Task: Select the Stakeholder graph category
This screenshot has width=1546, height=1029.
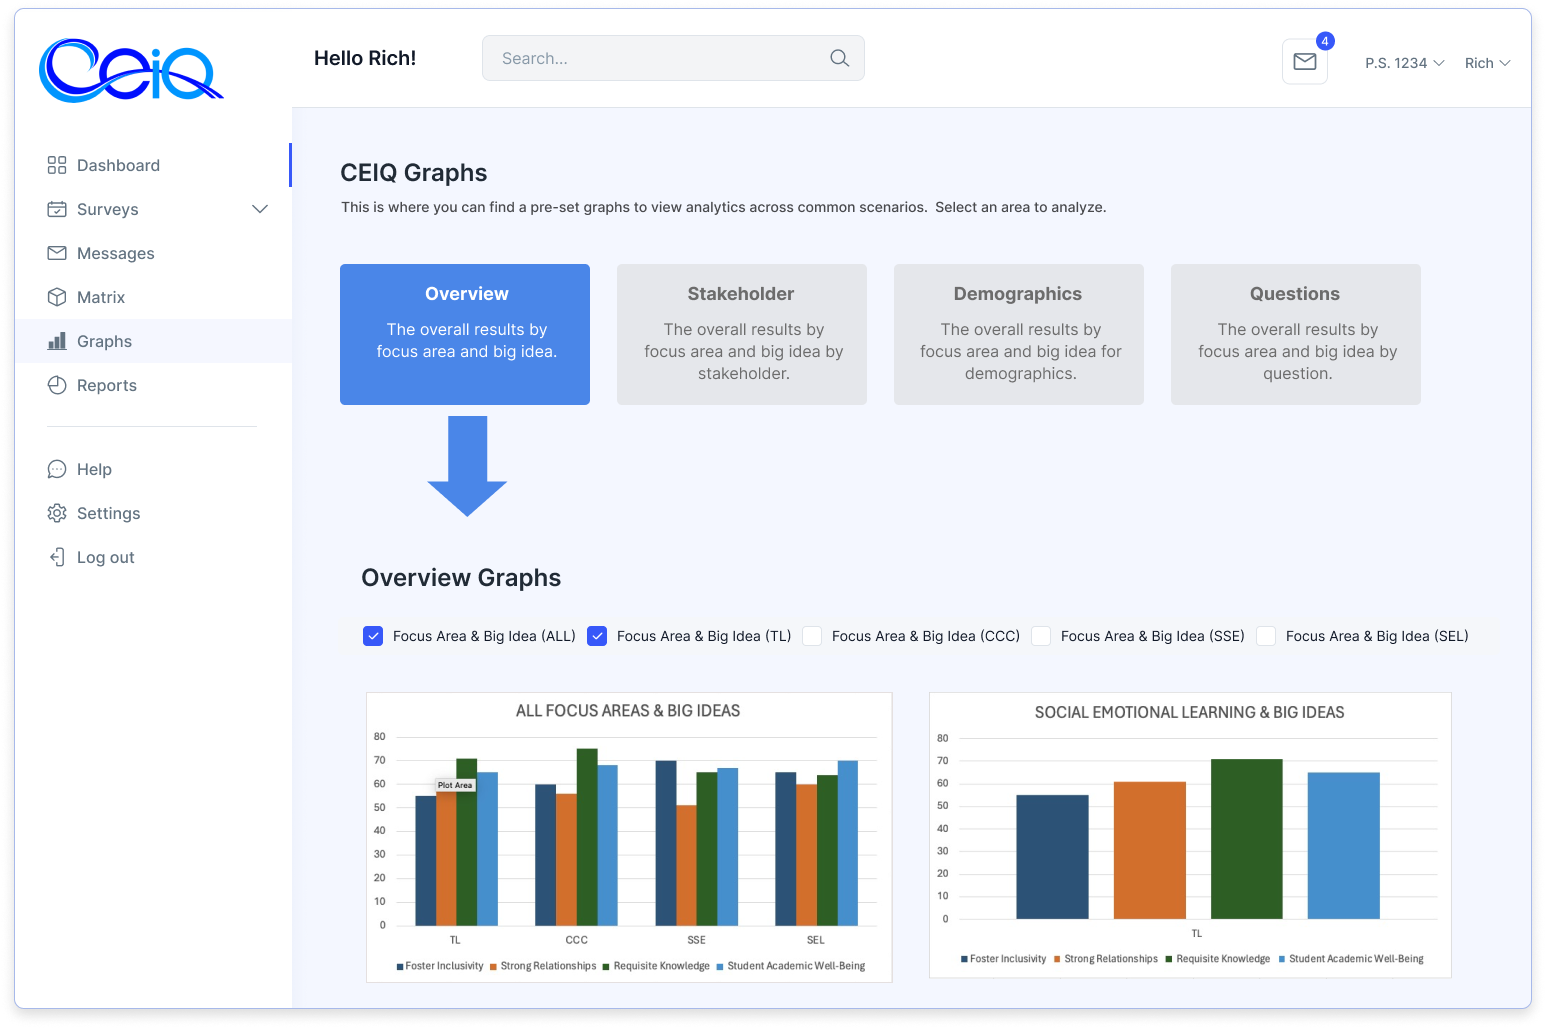Action: (741, 334)
